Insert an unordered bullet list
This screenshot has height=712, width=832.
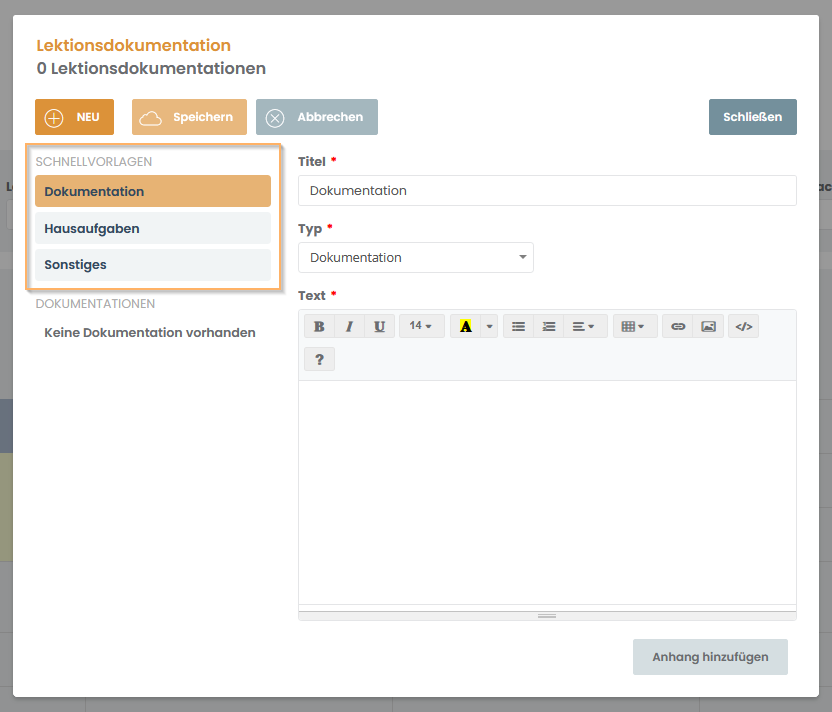pyautogui.click(x=518, y=326)
